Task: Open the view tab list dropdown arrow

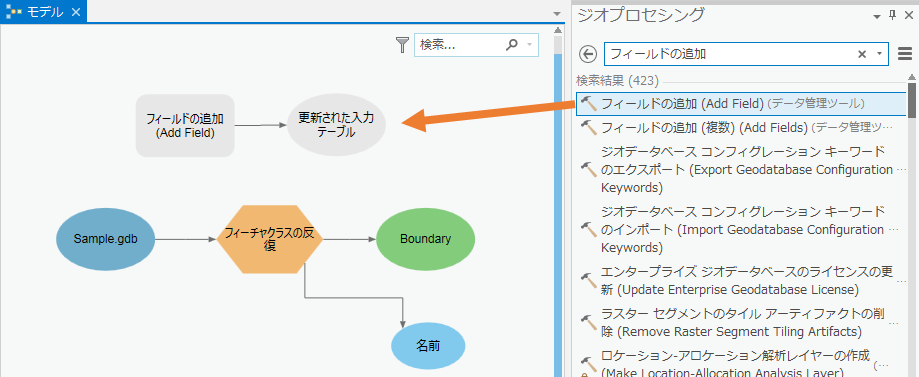Action: [557, 13]
